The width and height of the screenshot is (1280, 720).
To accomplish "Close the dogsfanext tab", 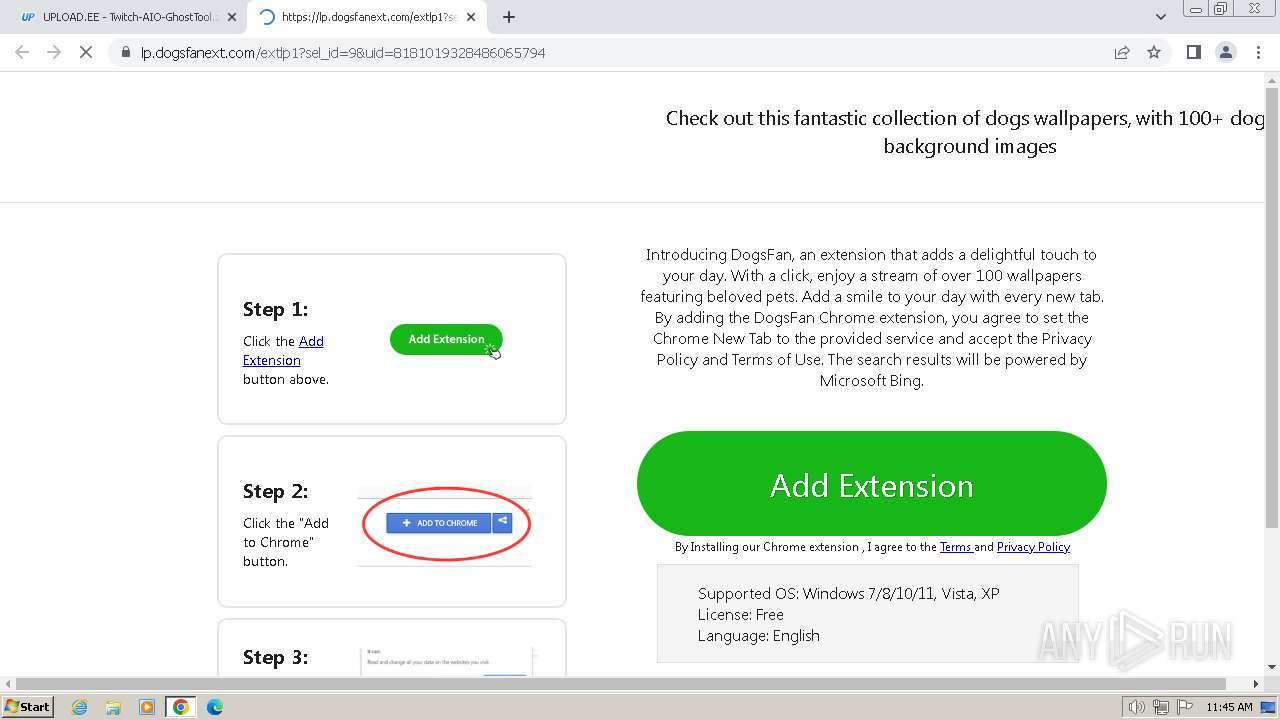I will coord(471,17).
